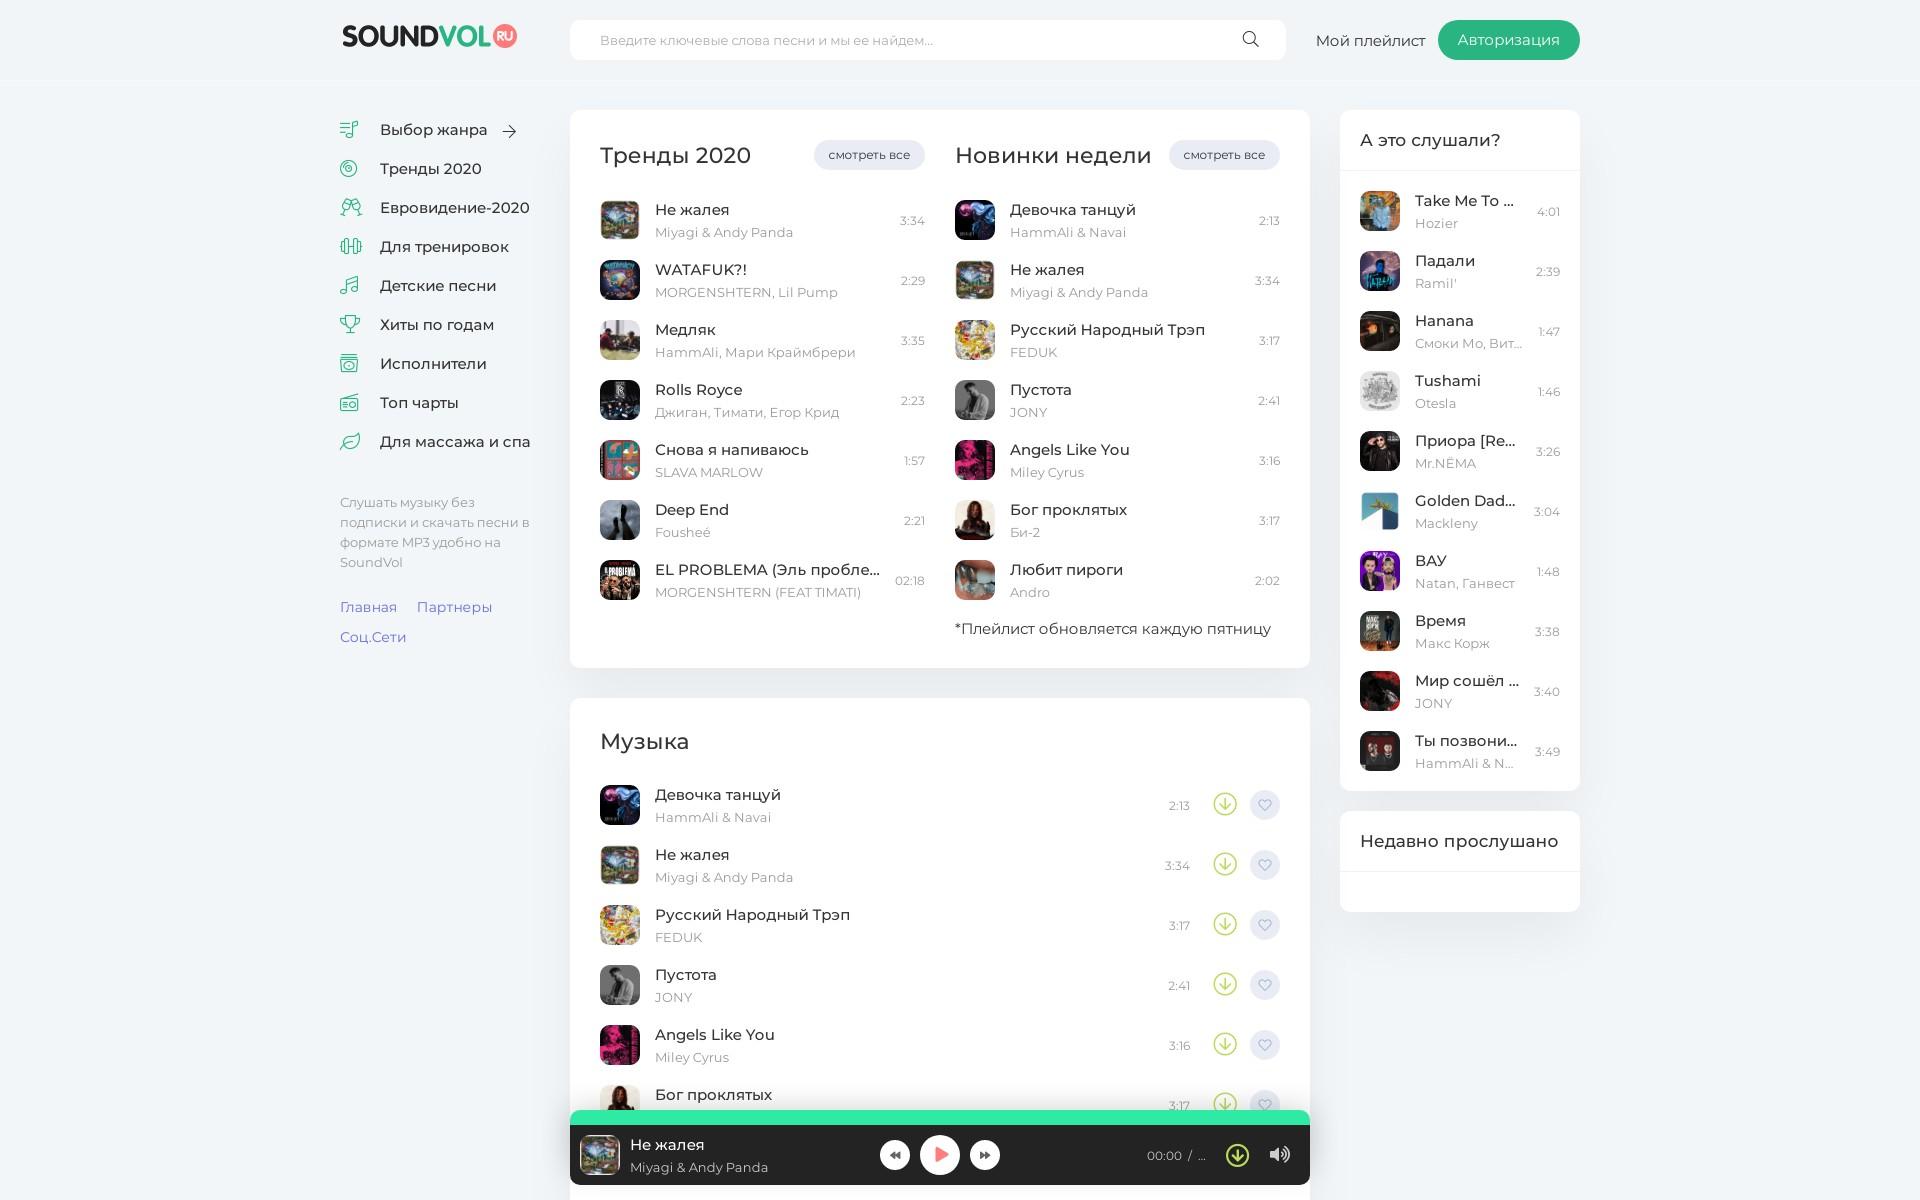Mute the player volume speaker icon
Image resolution: width=1920 pixels, height=1200 pixels.
(1279, 1154)
